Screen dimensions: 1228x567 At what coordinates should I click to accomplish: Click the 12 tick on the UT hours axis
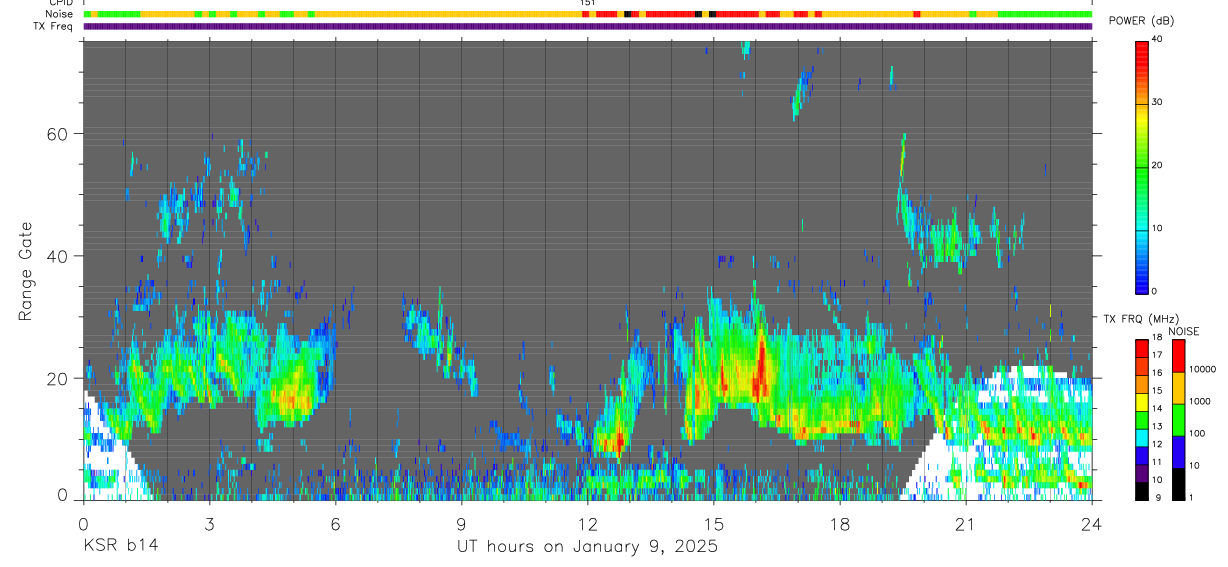587,523
